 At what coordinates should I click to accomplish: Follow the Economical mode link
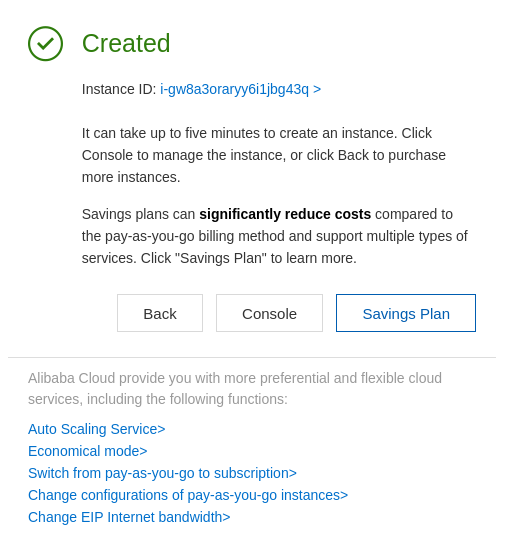[88, 451]
